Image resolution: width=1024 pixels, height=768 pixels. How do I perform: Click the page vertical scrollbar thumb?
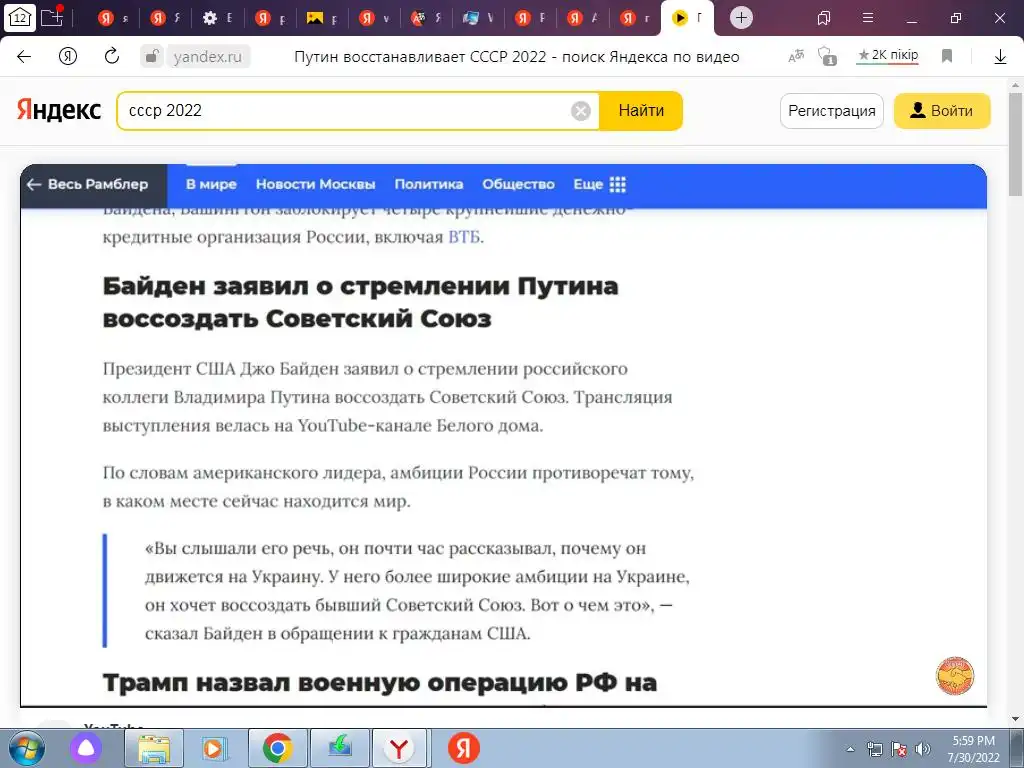click(x=1016, y=144)
